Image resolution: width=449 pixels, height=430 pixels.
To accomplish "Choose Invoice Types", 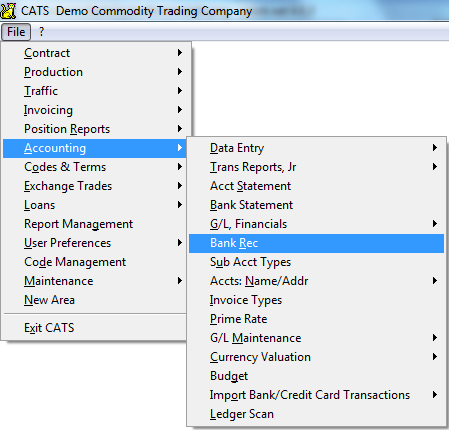I will point(316,300).
